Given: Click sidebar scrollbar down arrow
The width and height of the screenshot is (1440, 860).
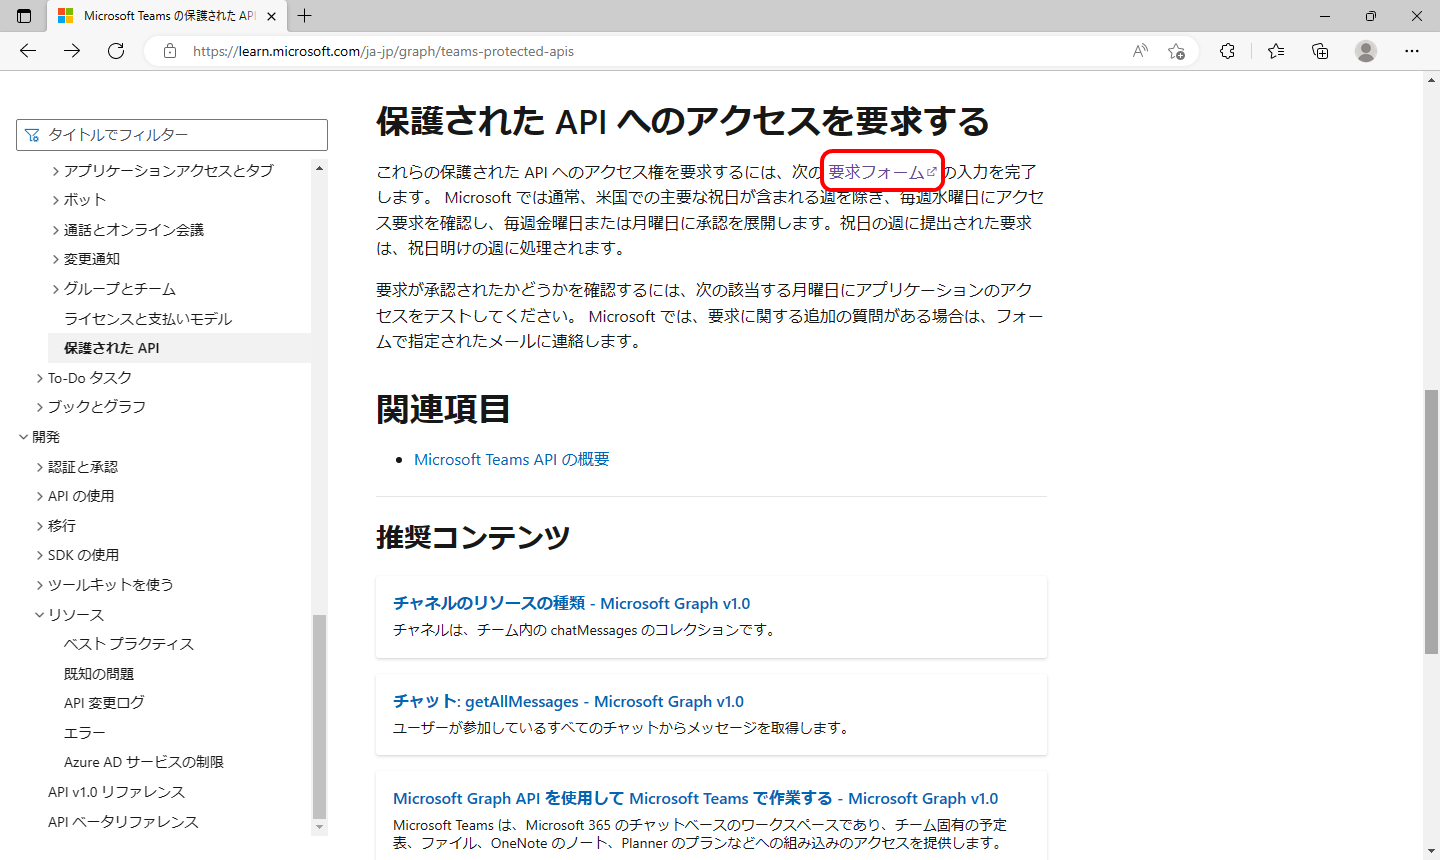Looking at the screenshot, I should point(320,827).
